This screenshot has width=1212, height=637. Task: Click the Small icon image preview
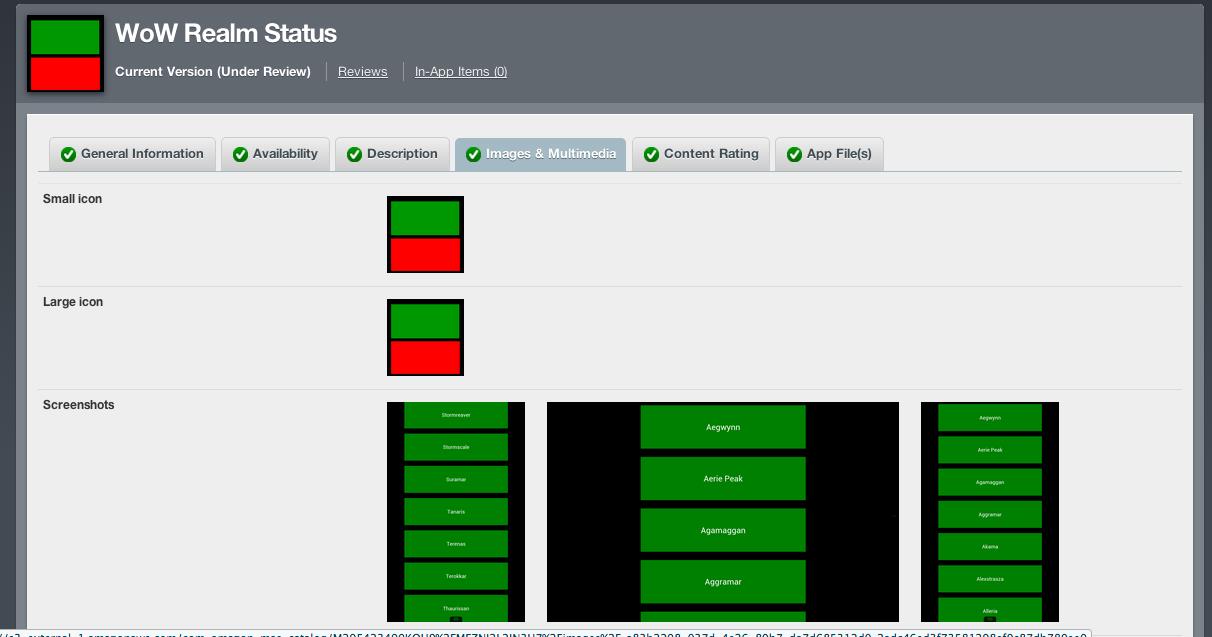[x=425, y=234]
